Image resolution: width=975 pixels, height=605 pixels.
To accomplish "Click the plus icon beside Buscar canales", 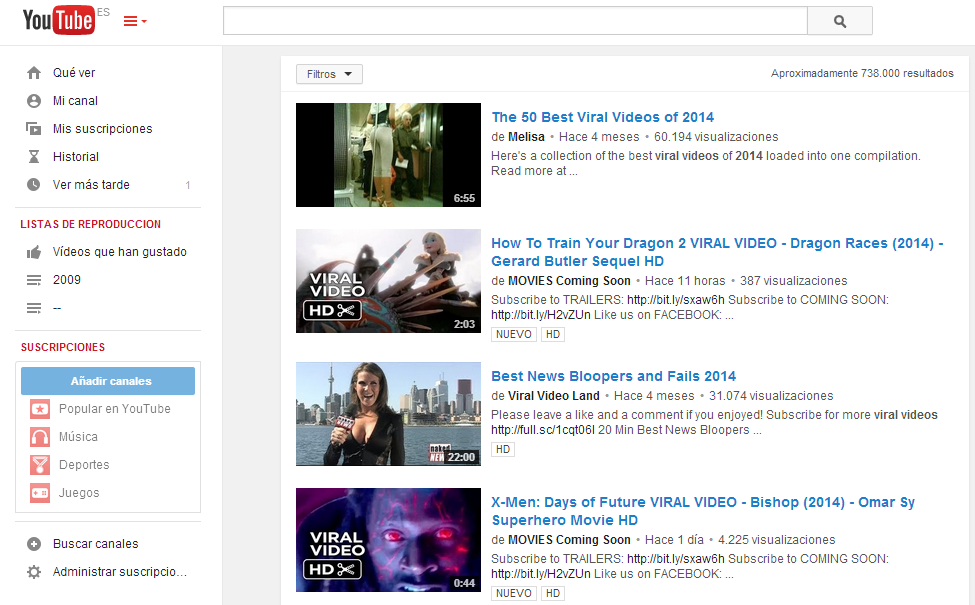I will (34, 544).
